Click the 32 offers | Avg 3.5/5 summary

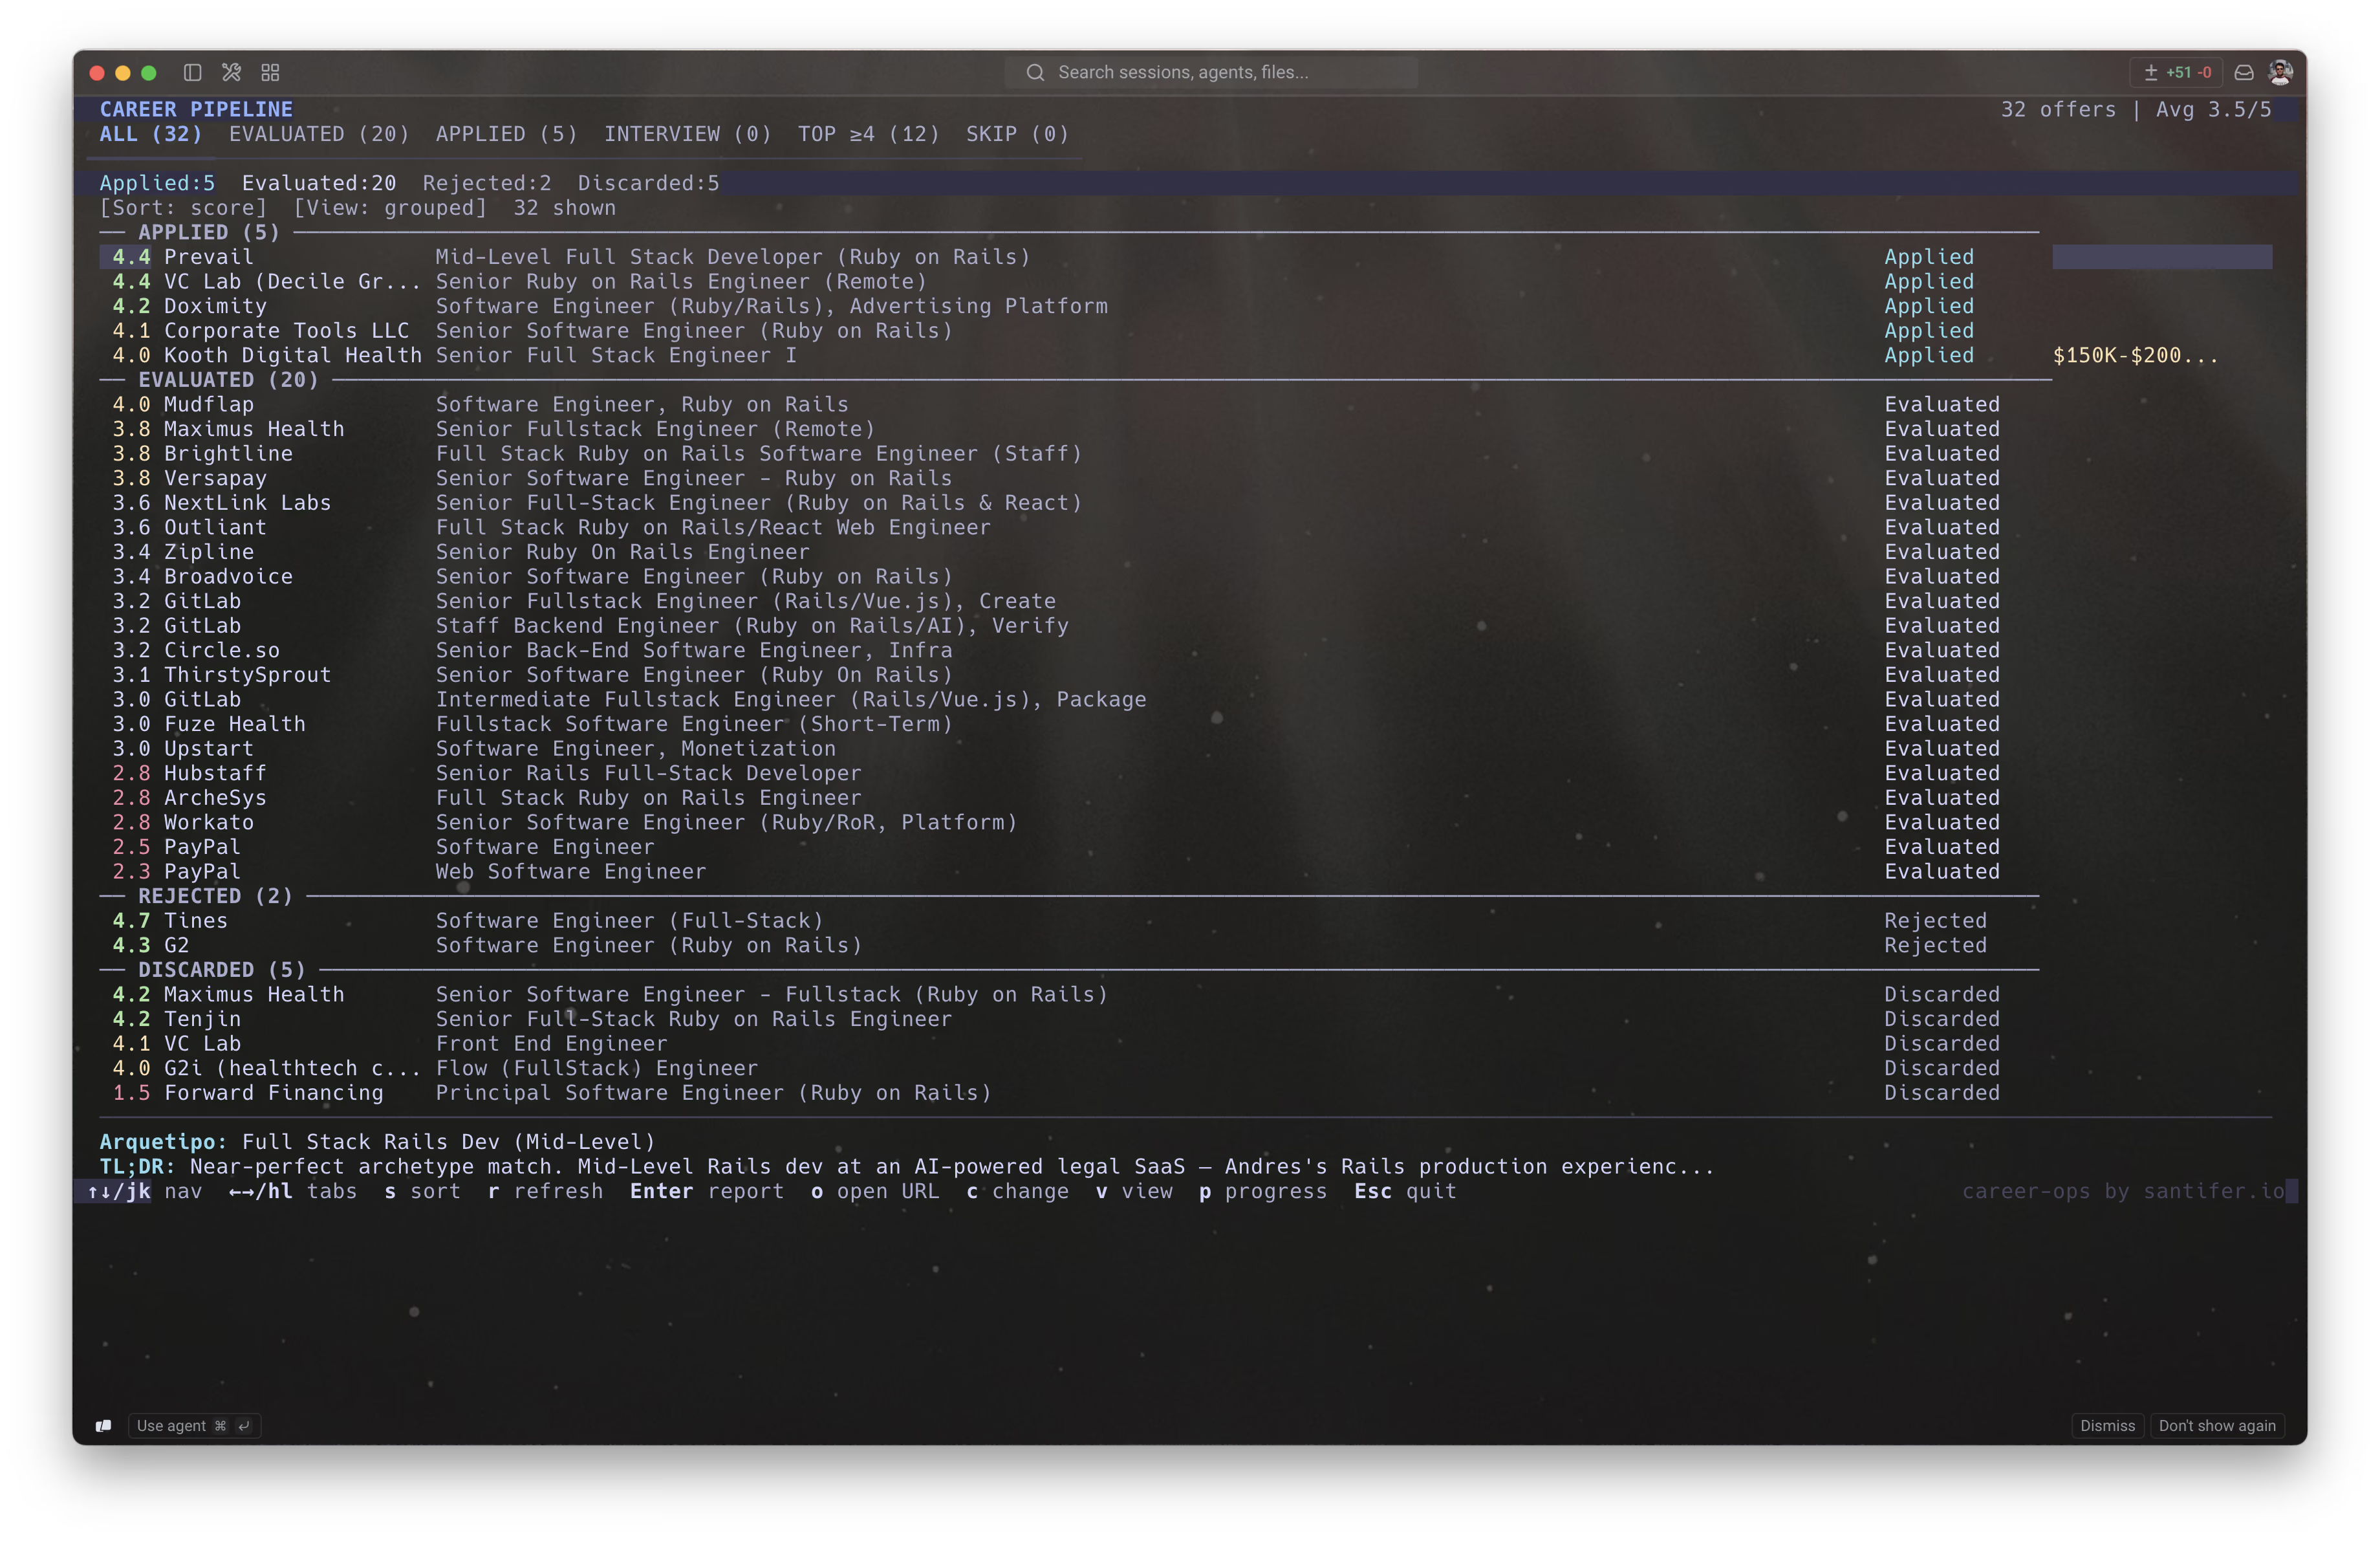coord(2136,110)
